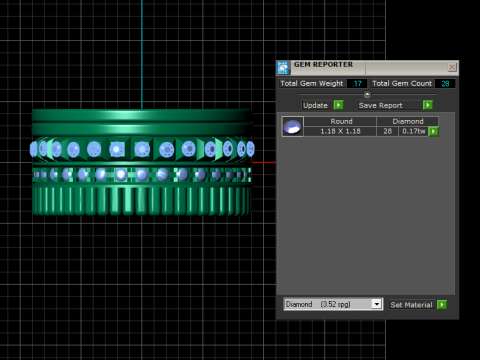480x360 pixels.
Task: Select the 1.18 X 1.18 size cell
Action: pos(340,131)
